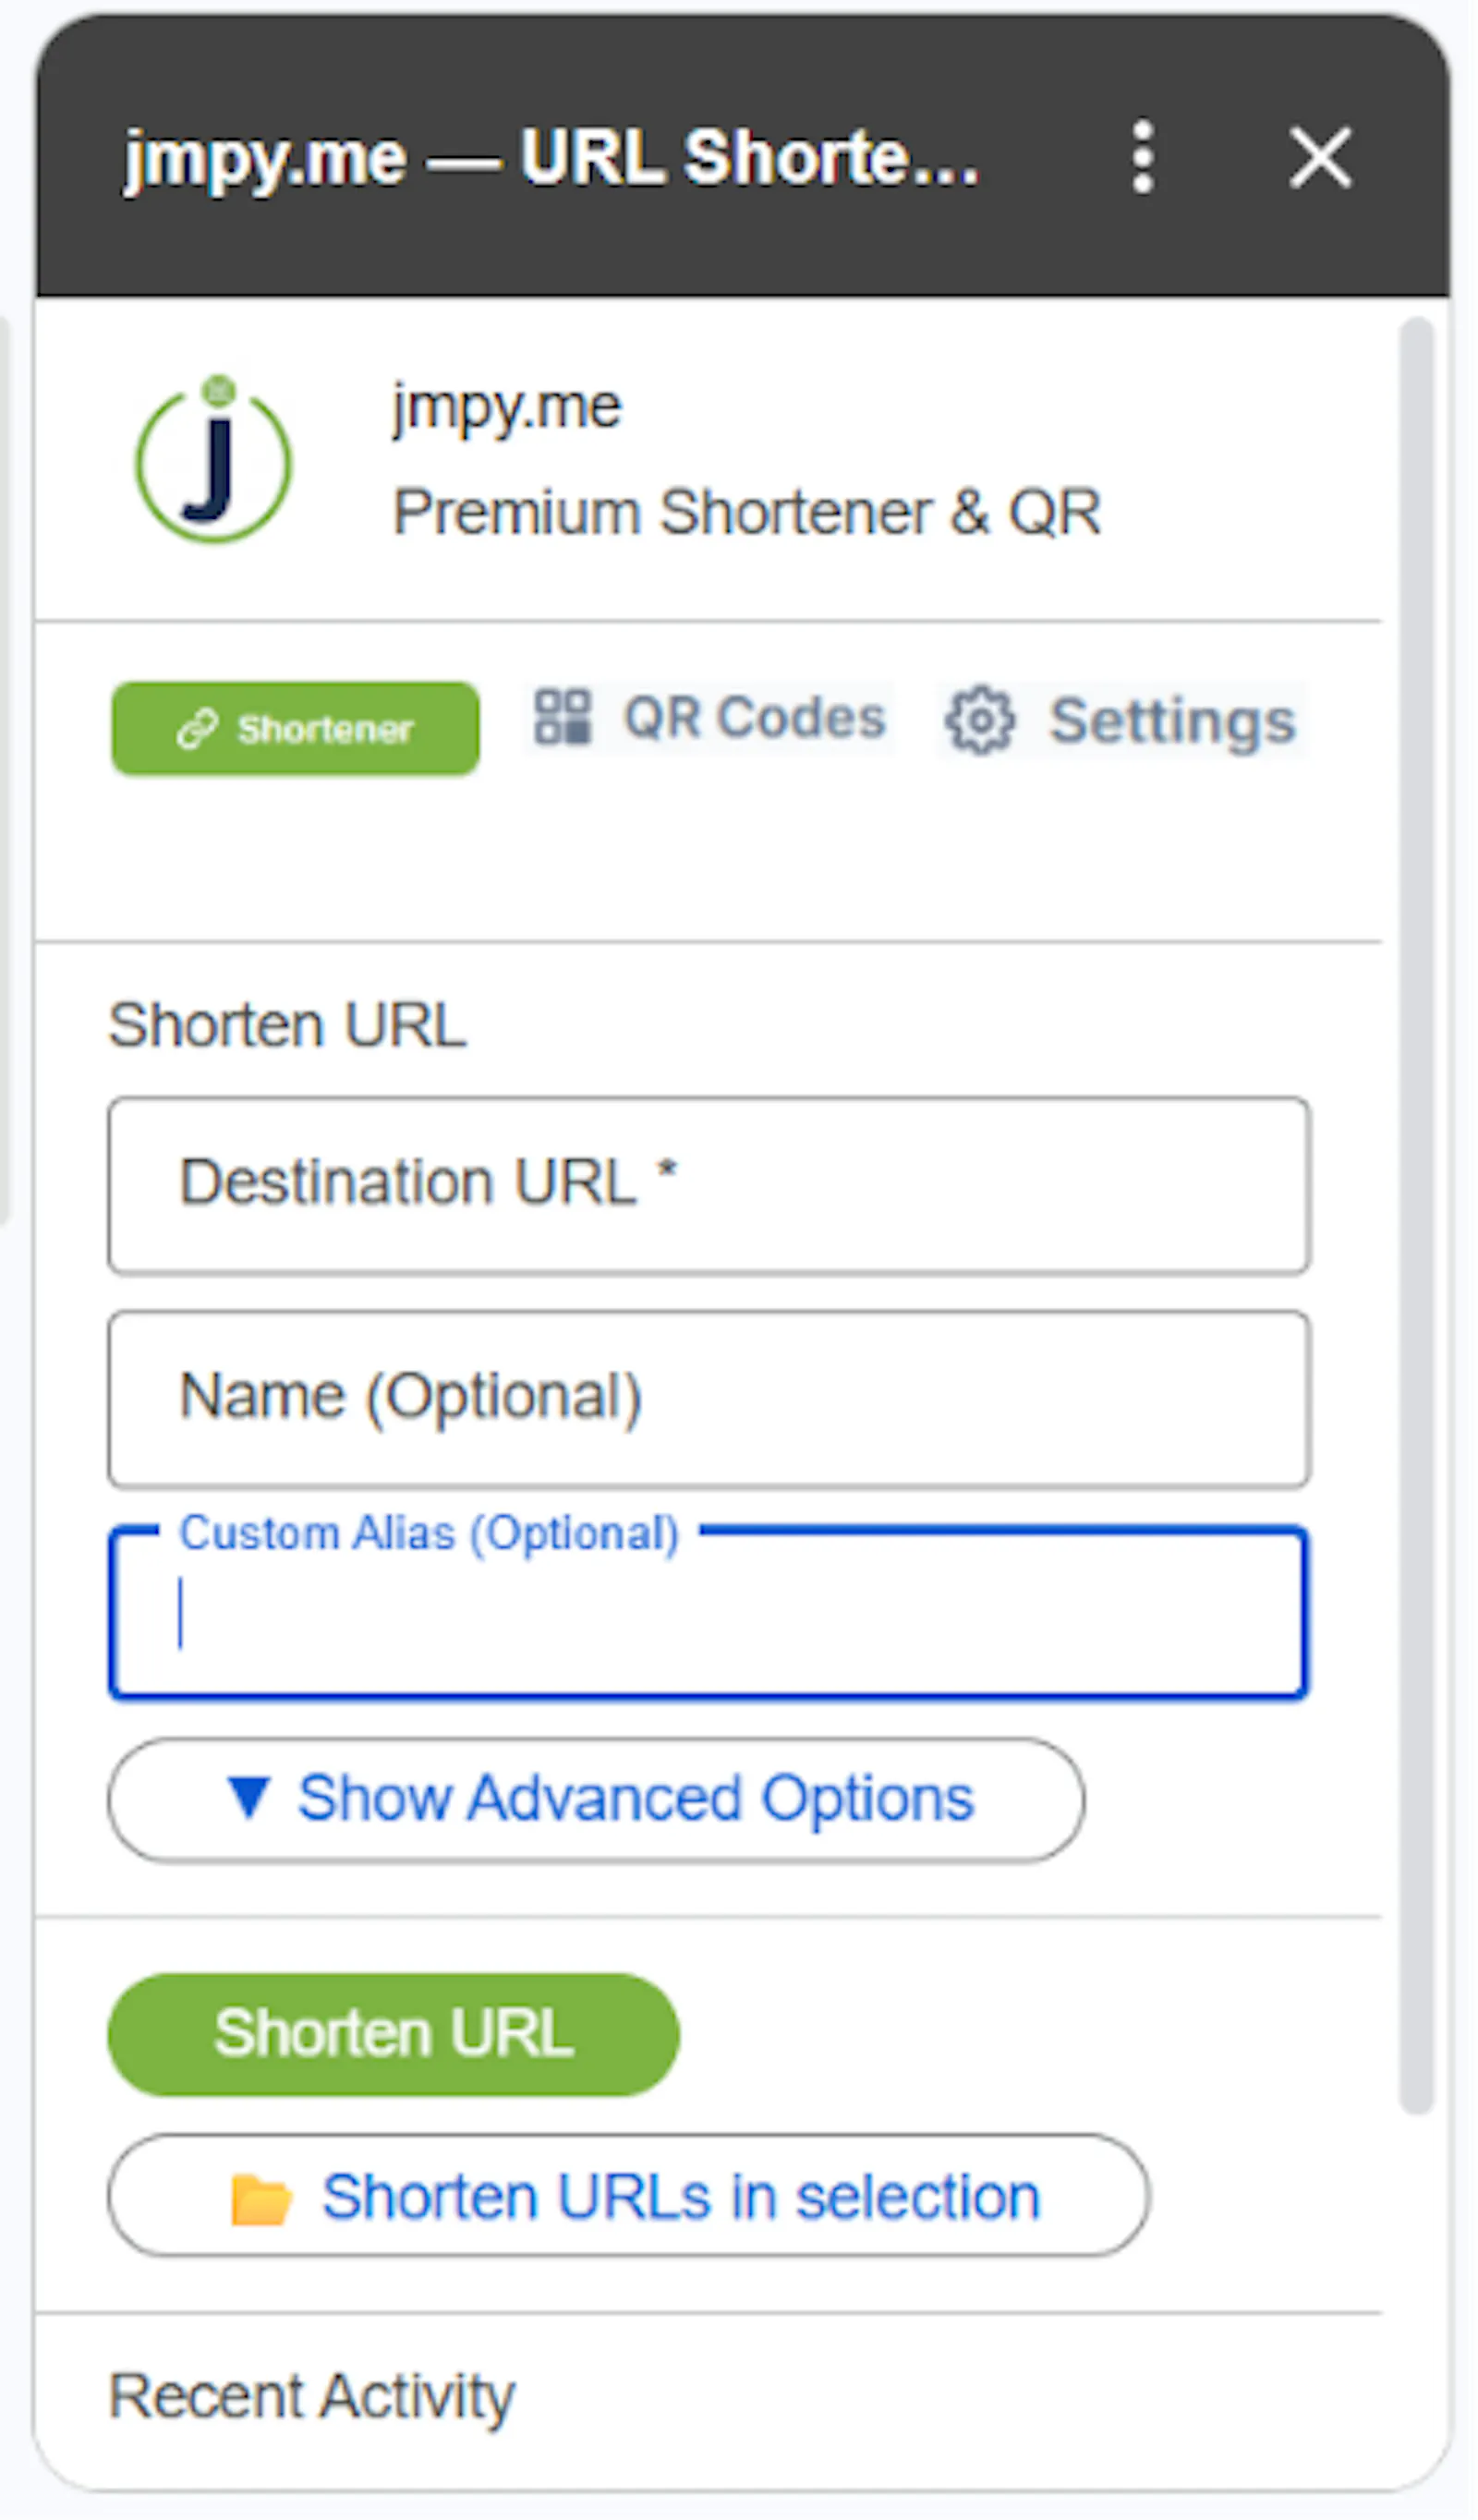The height and width of the screenshot is (2520, 1478).
Task: Click the panel's vertical scrollbar
Action: pyautogui.click(x=1416, y=1215)
